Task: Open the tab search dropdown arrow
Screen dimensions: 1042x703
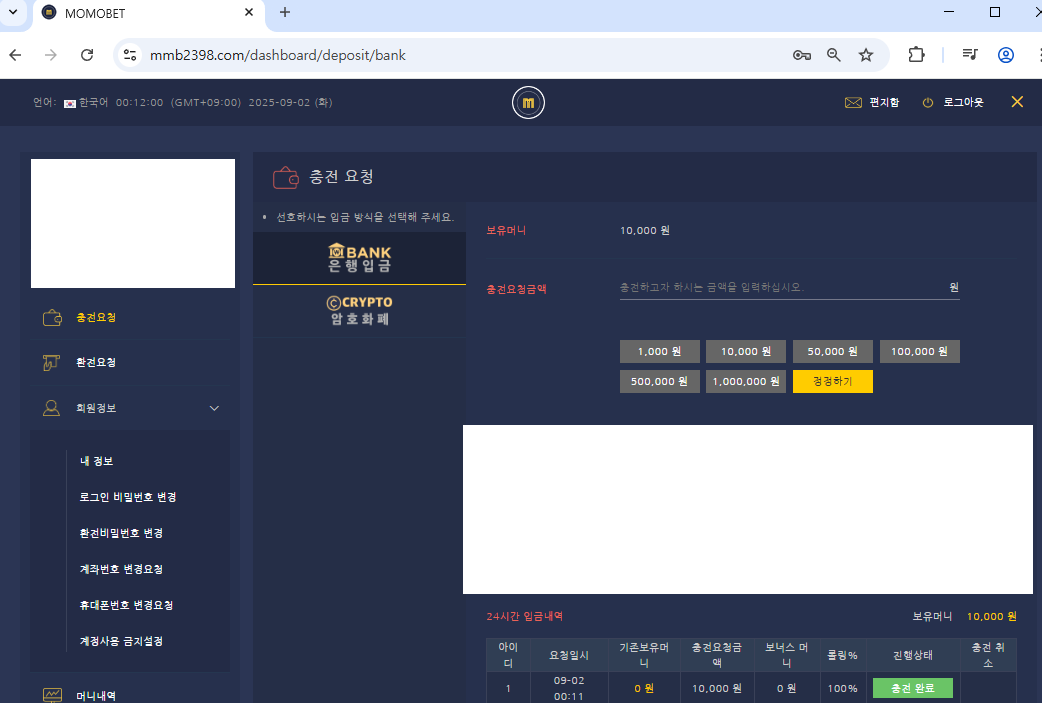Action: [x=13, y=12]
